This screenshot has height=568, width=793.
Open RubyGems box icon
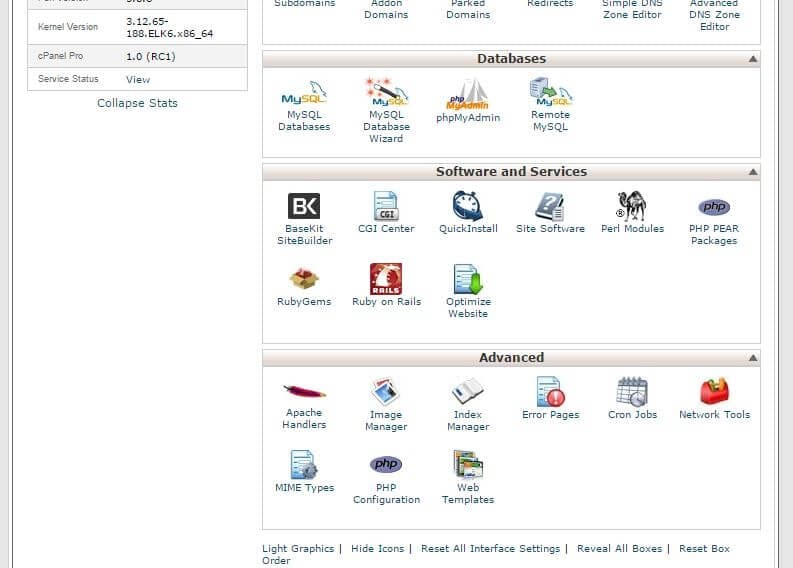(304, 279)
